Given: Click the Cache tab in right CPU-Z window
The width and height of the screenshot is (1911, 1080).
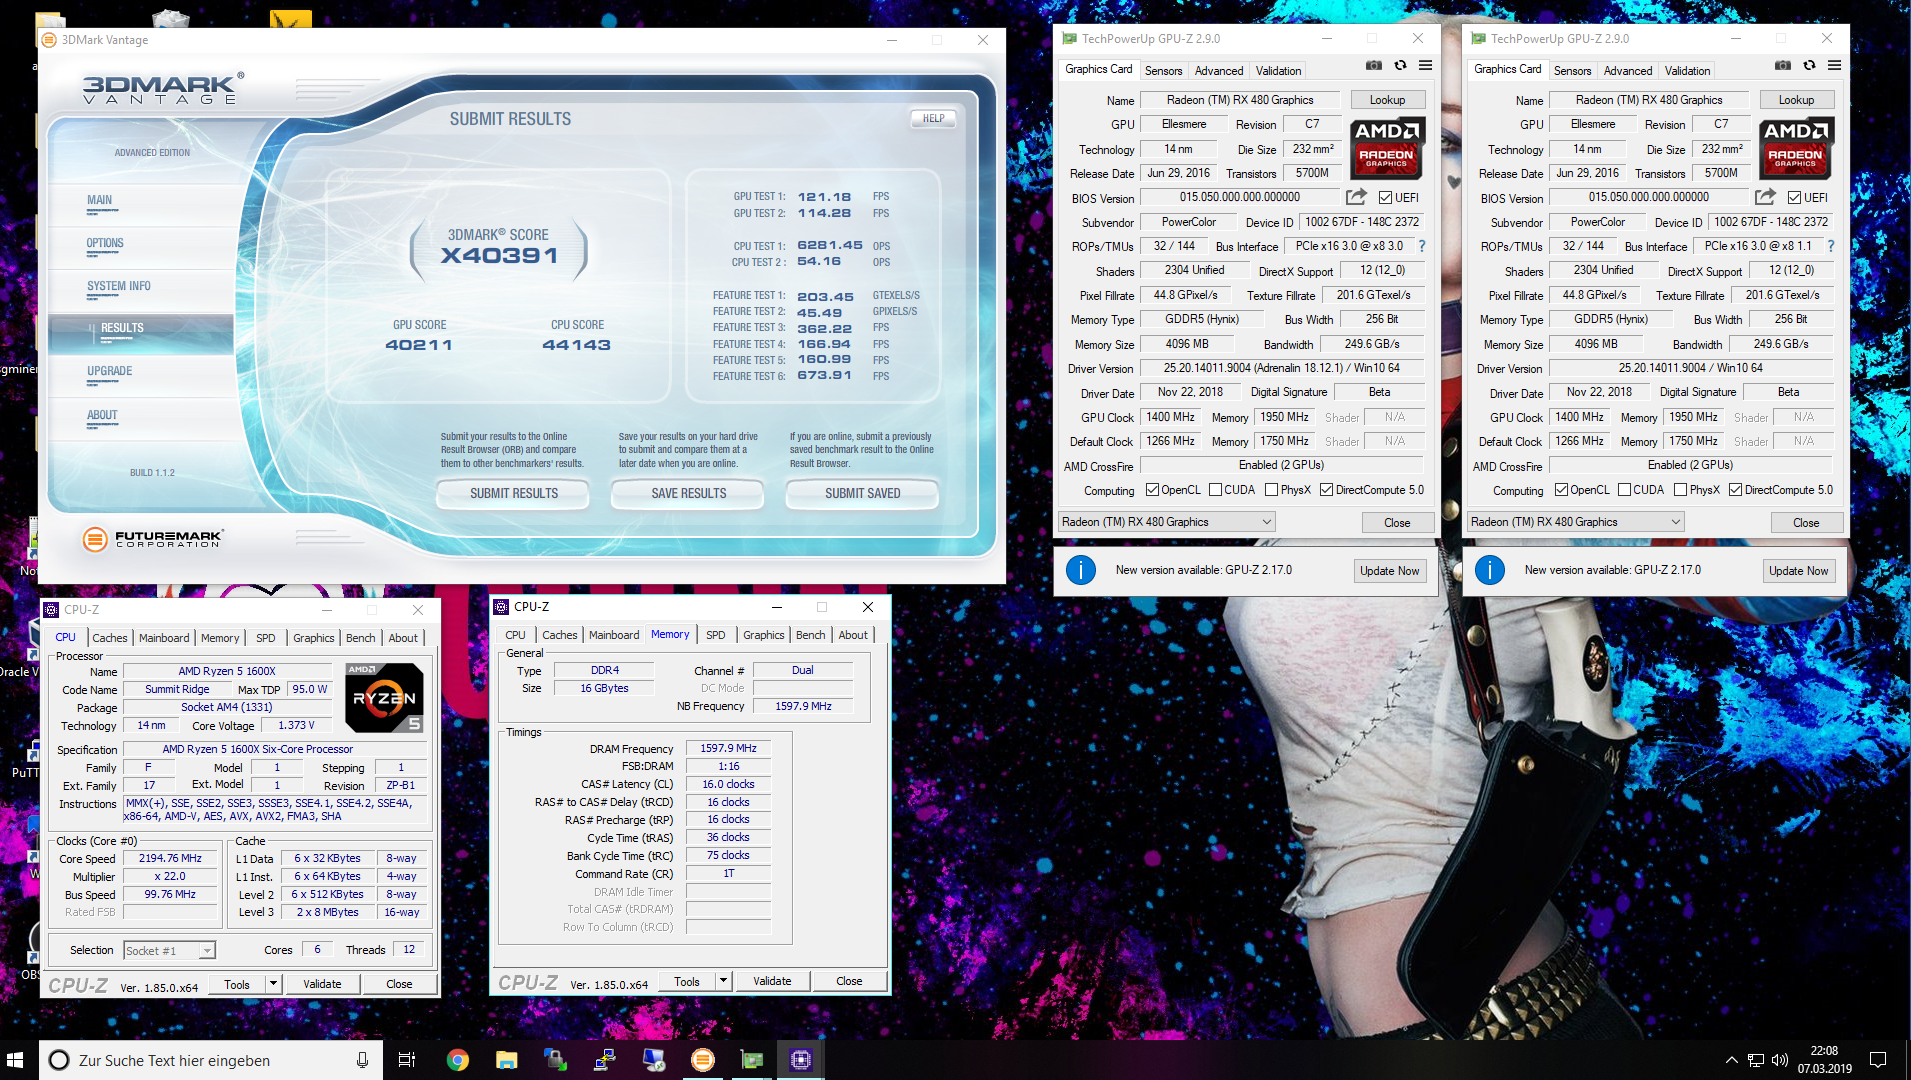Looking at the screenshot, I should tap(559, 635).
